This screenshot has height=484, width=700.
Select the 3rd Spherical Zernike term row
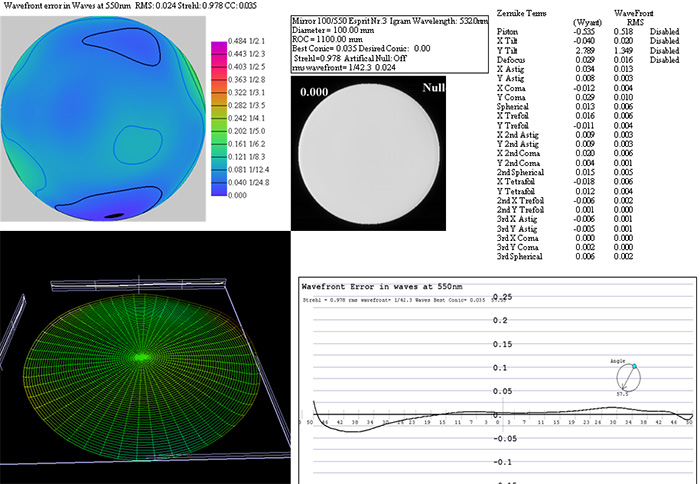520,257
